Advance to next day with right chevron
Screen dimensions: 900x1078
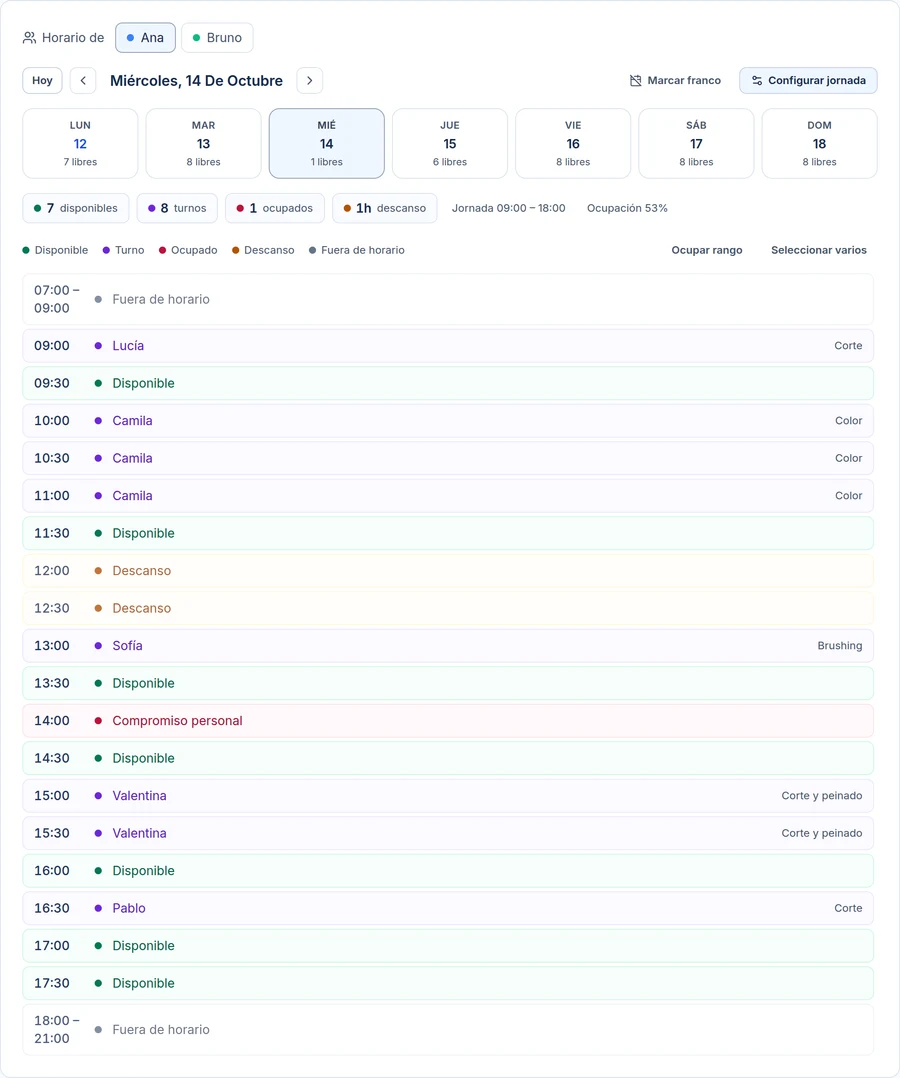click(309, 80)
